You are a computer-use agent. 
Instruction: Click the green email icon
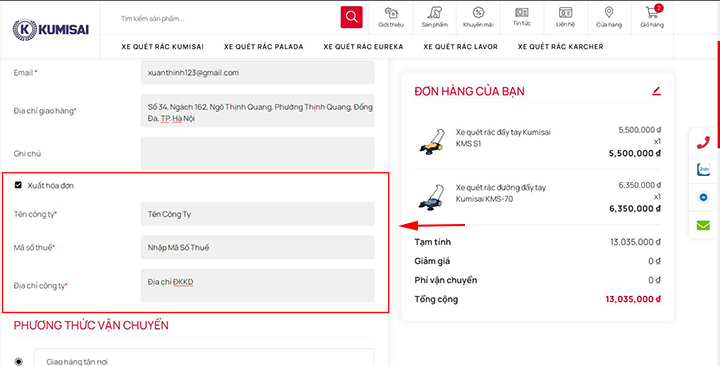coord(703,225)
